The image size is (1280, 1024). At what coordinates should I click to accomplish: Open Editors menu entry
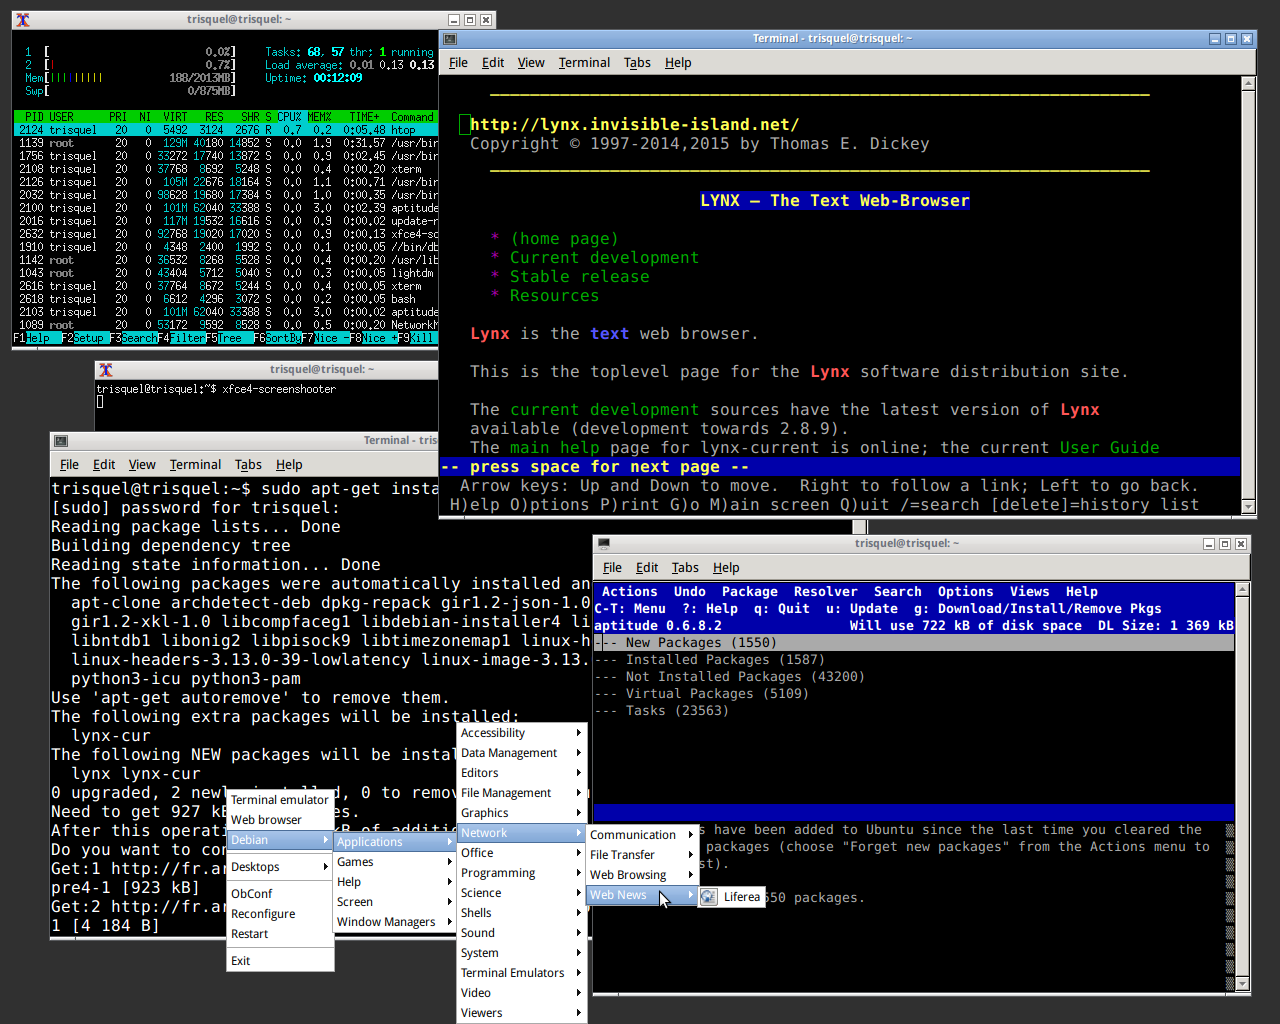(522, 773)
